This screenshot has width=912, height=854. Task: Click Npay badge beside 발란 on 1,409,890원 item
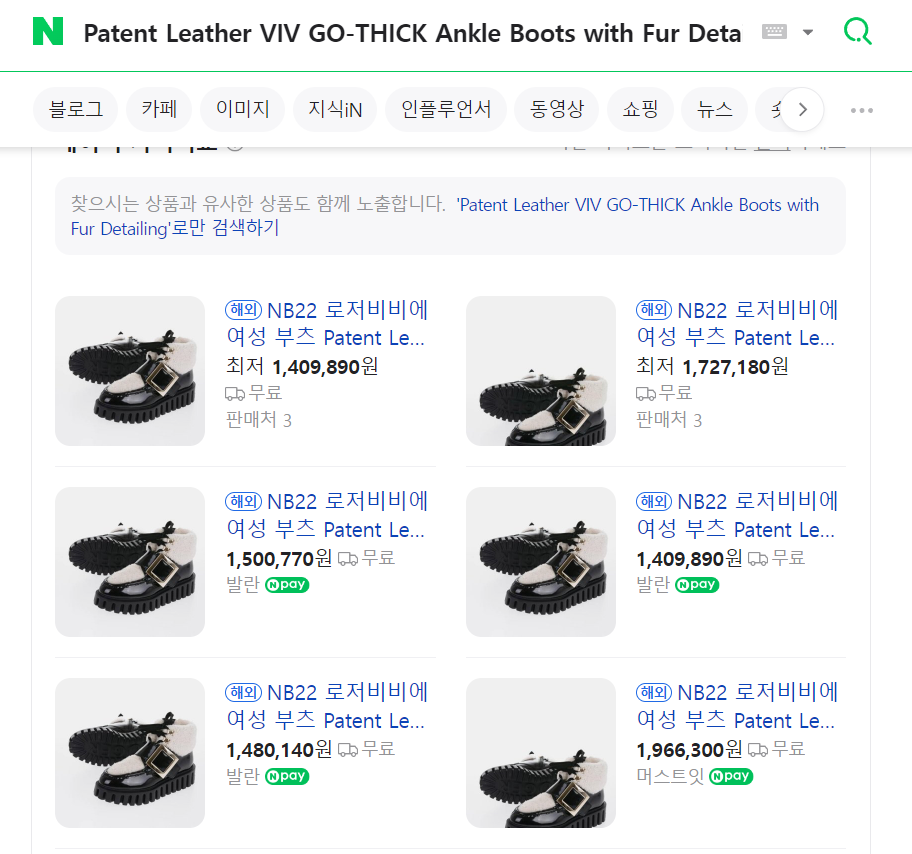pos(697,585)
